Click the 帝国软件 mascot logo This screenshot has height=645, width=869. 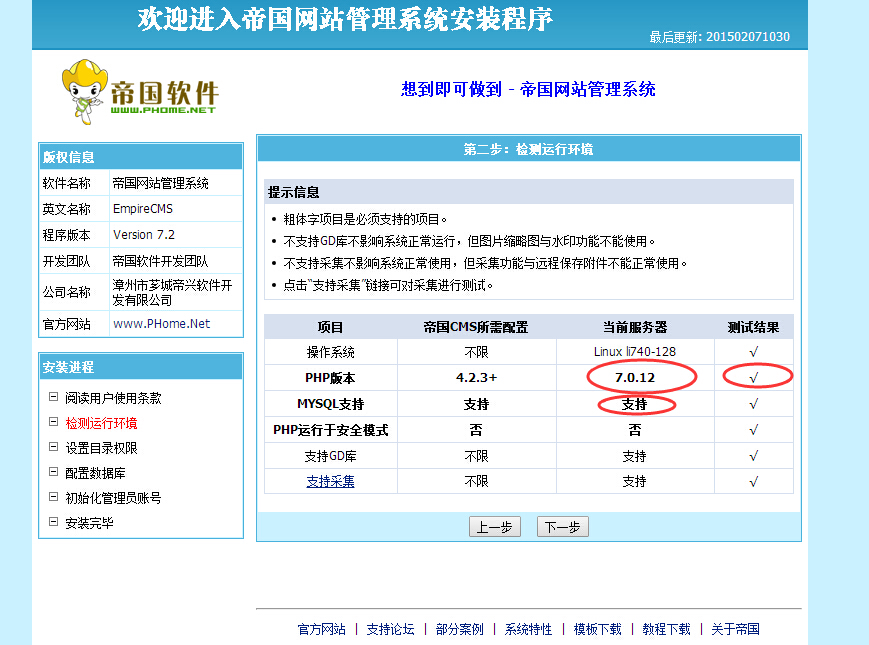tap(140, 91)
